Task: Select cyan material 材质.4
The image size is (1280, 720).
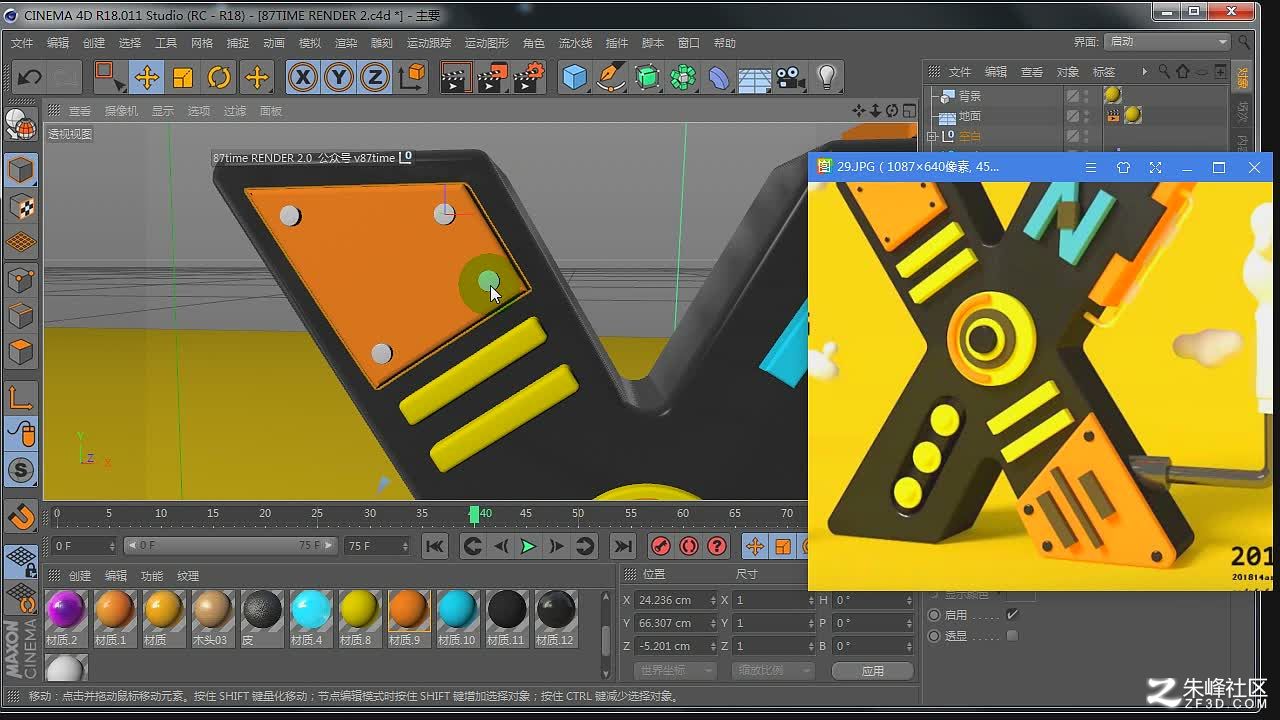Action: click(x=310, y=618)
